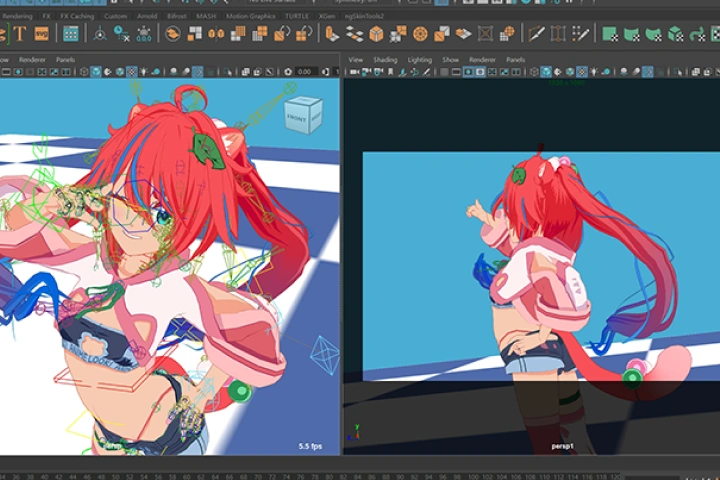720x480 pixels.
Task: Click the first green square checker shelf icon
Action: 610,34
